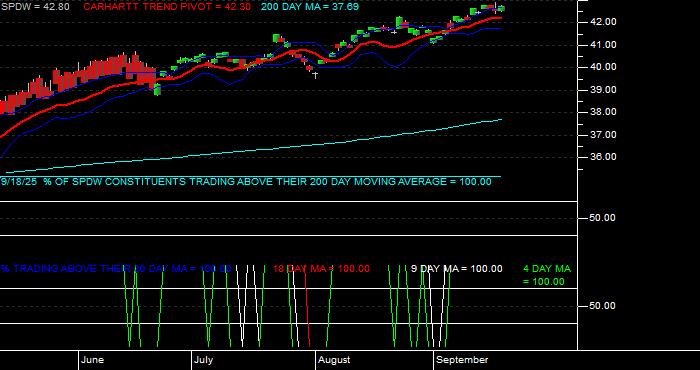Click the SPDW = 42.80 price label
700x370 pixels.
coord(35,7)
